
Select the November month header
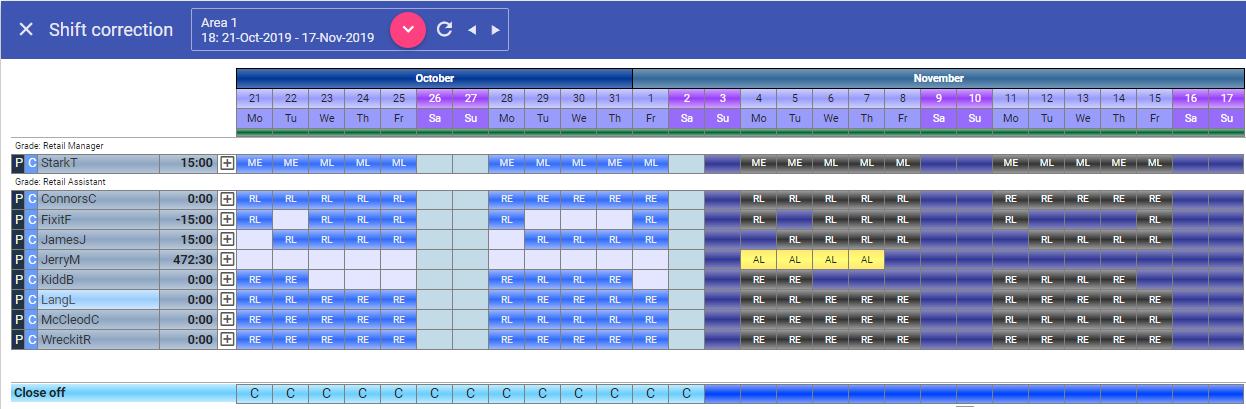click(x=938, y=78)
